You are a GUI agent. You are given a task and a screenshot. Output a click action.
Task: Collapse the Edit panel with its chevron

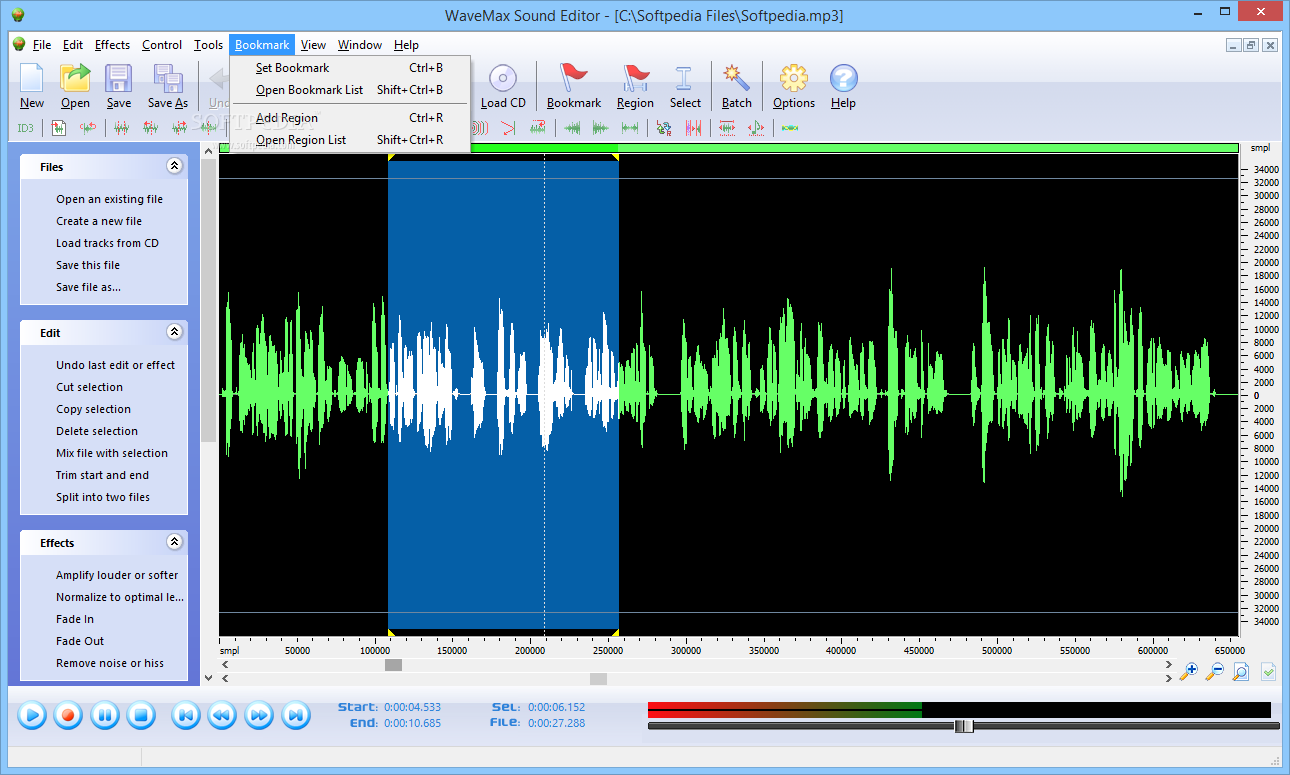(x=175, y=332)
